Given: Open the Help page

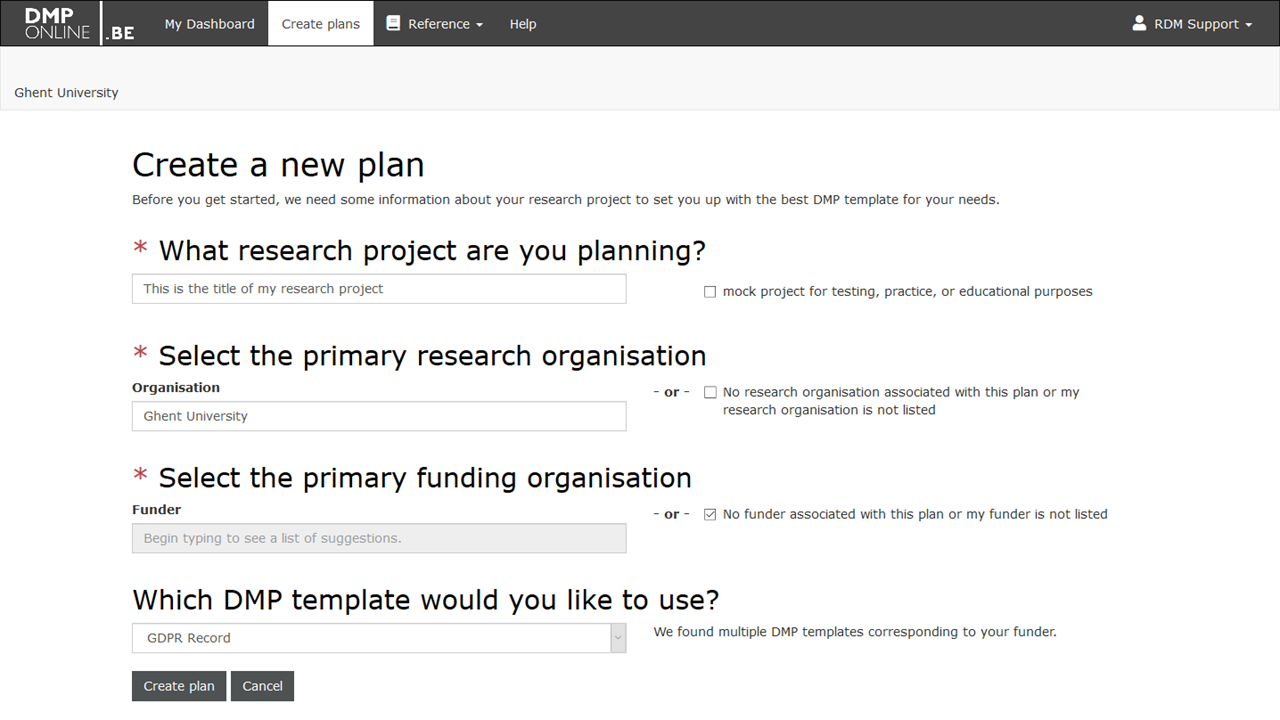Looking at the screenshot, I should coord(523,24).
